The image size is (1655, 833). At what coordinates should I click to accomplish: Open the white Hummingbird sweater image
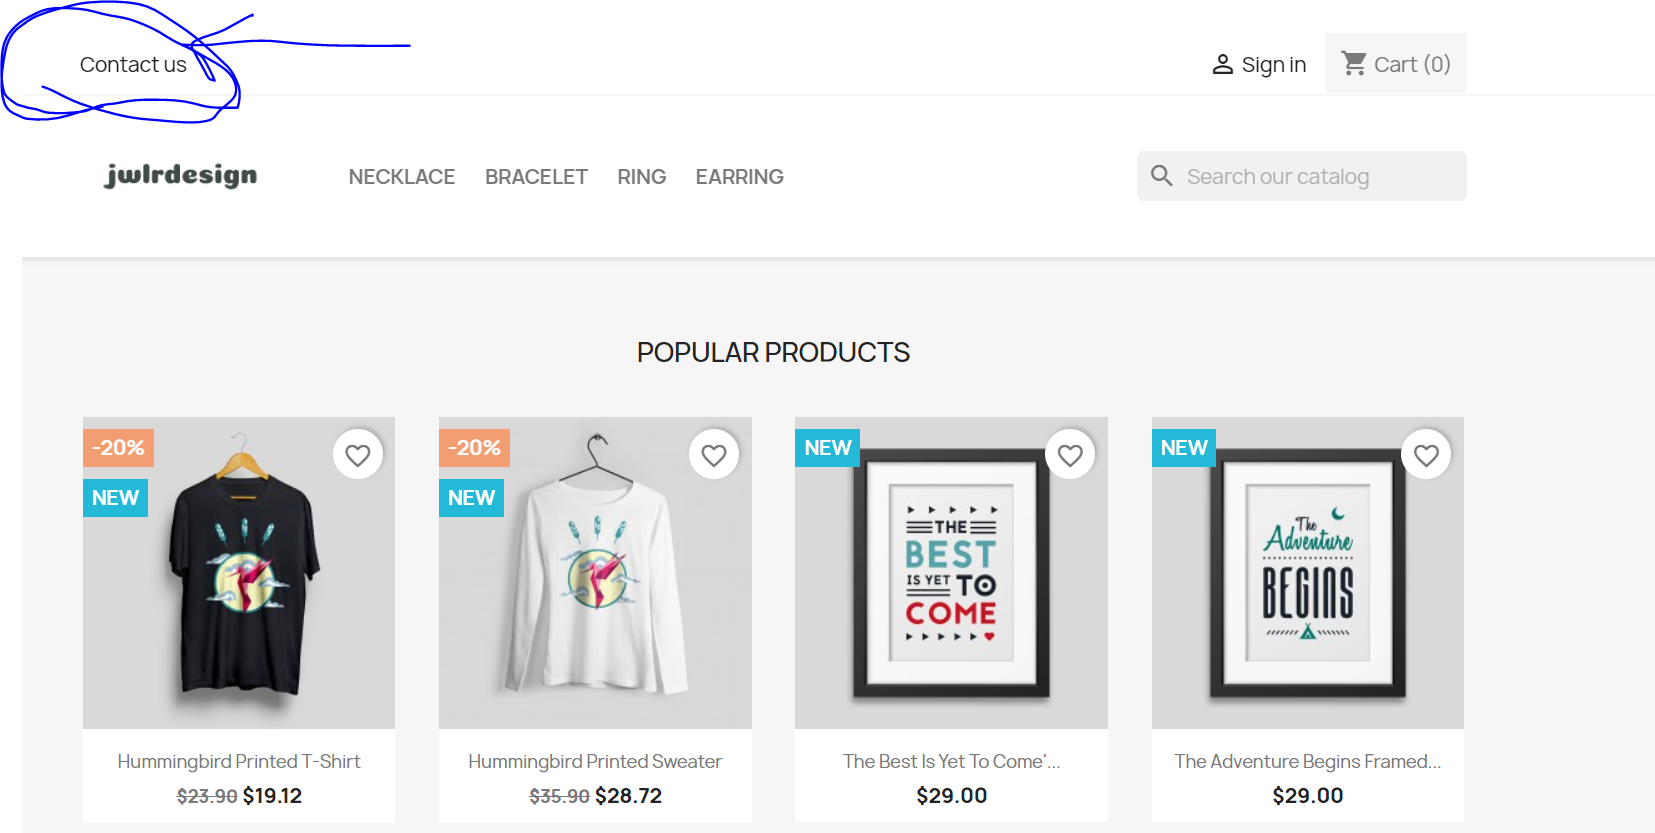point(595,573)
